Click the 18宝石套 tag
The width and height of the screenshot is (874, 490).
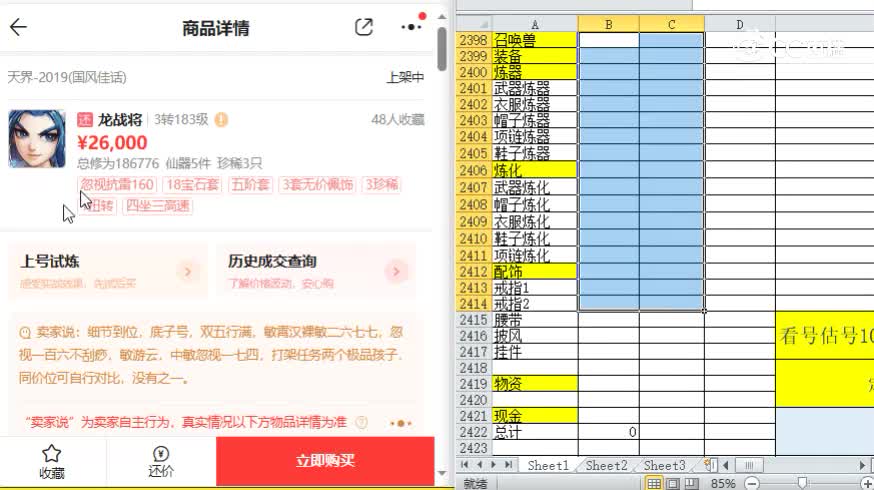point(192,185)
